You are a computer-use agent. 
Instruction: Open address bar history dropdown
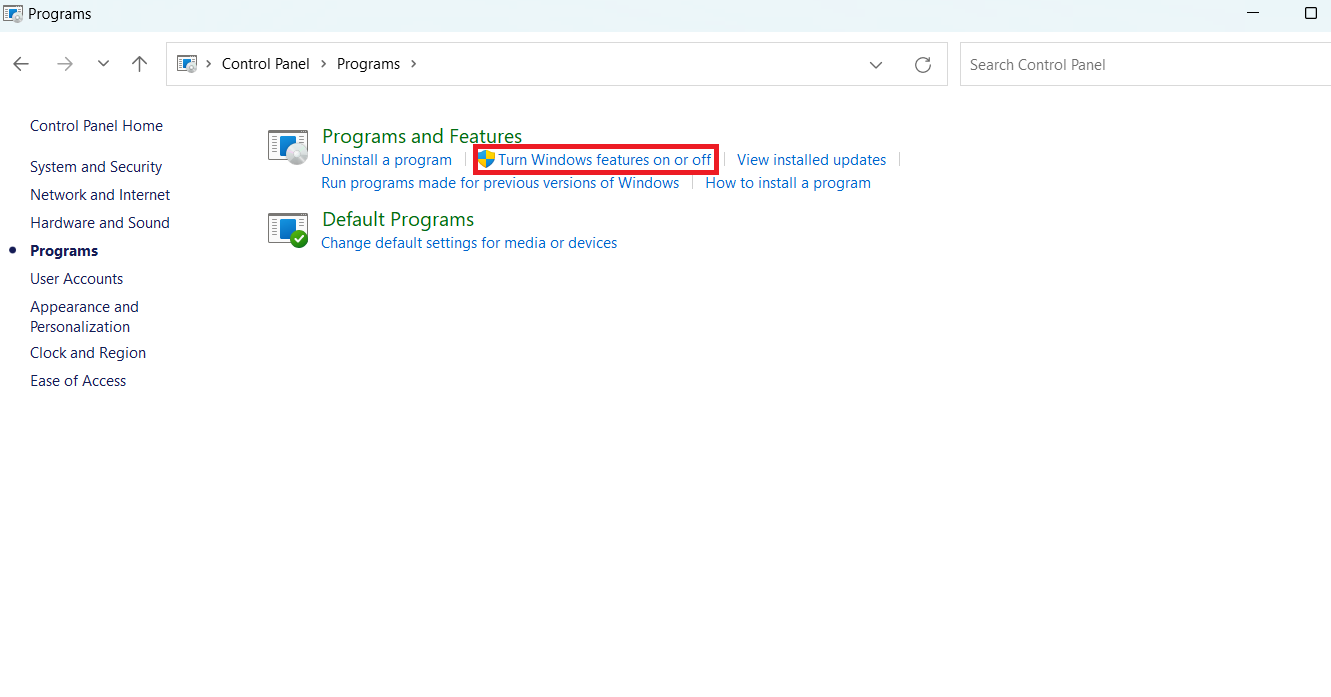click(876, 65)
